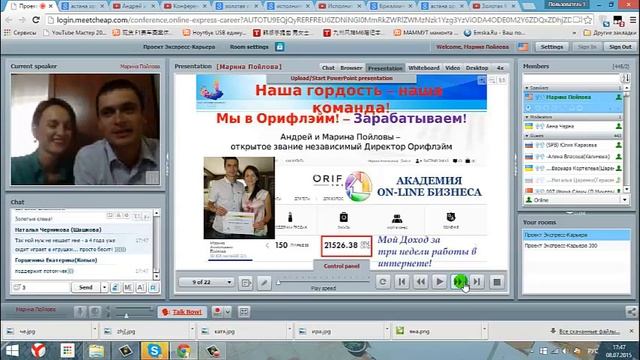Toggle the webcam button in bottom bar
The width and height of the screenshot is (640, 360).
pyautogui.click(x=95, y=312)
